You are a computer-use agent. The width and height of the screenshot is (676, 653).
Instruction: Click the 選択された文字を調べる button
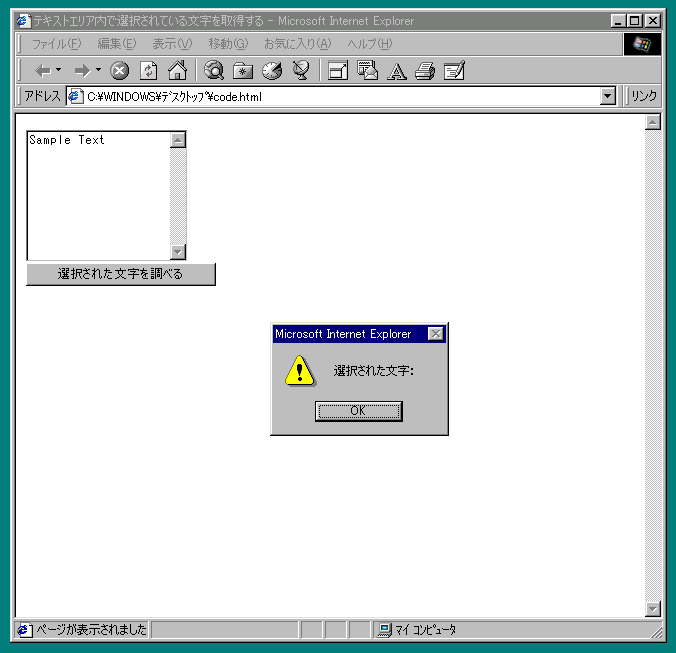point(121,274)
